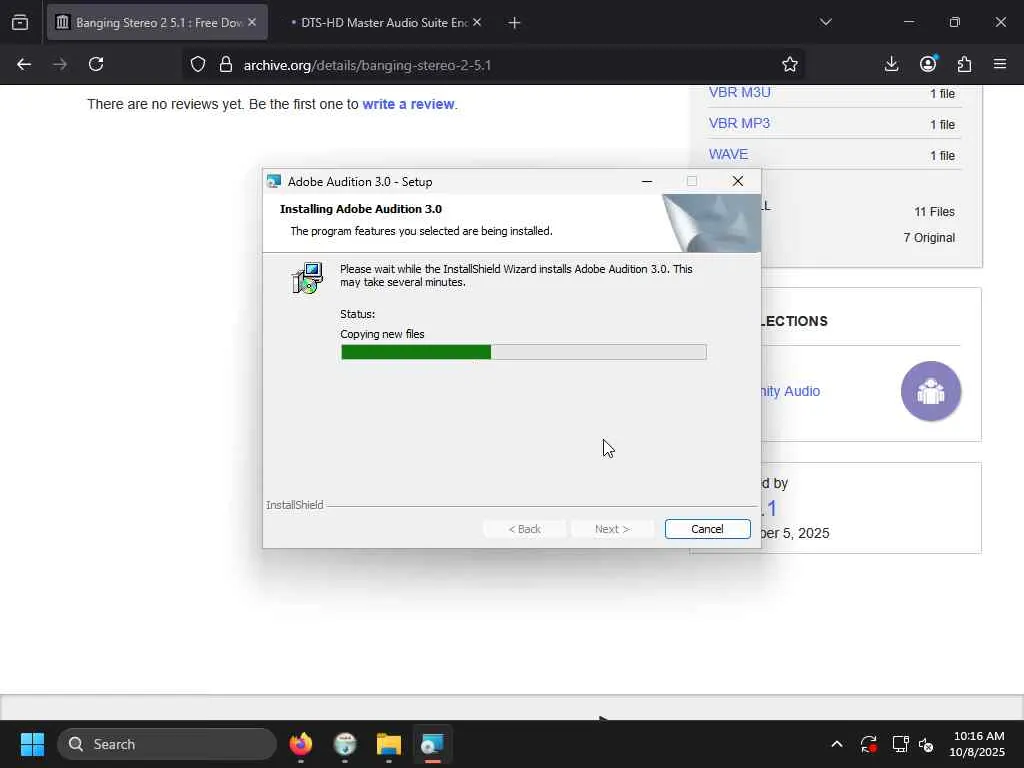Viewport: 1024px width, 768px height.
Task: Show hidden system tray icons
Action: pos(837,744)
